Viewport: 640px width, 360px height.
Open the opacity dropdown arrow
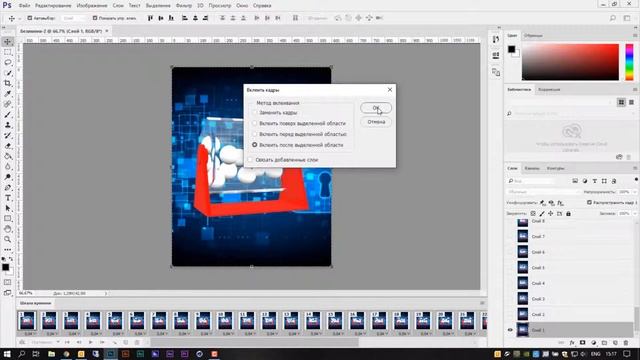[x=634, y=191]
